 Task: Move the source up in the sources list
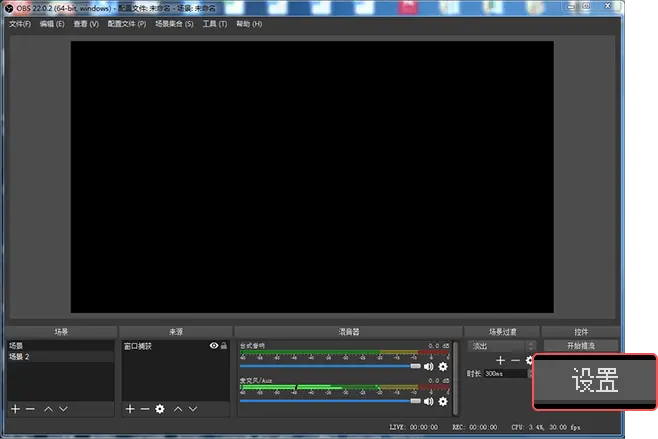tap(178, 409)
